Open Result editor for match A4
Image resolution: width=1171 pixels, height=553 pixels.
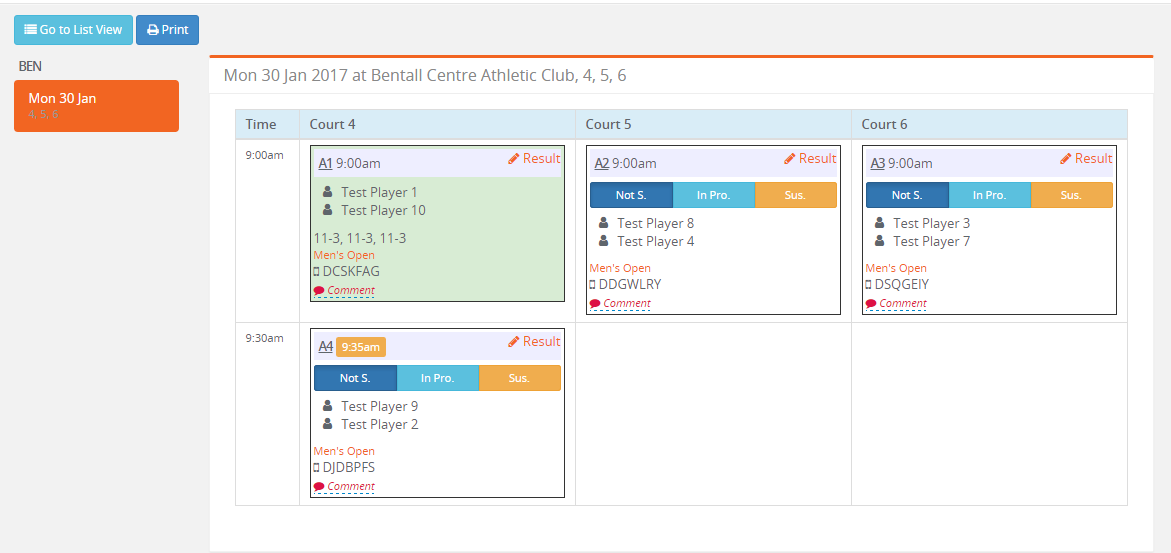coord(534,342)
